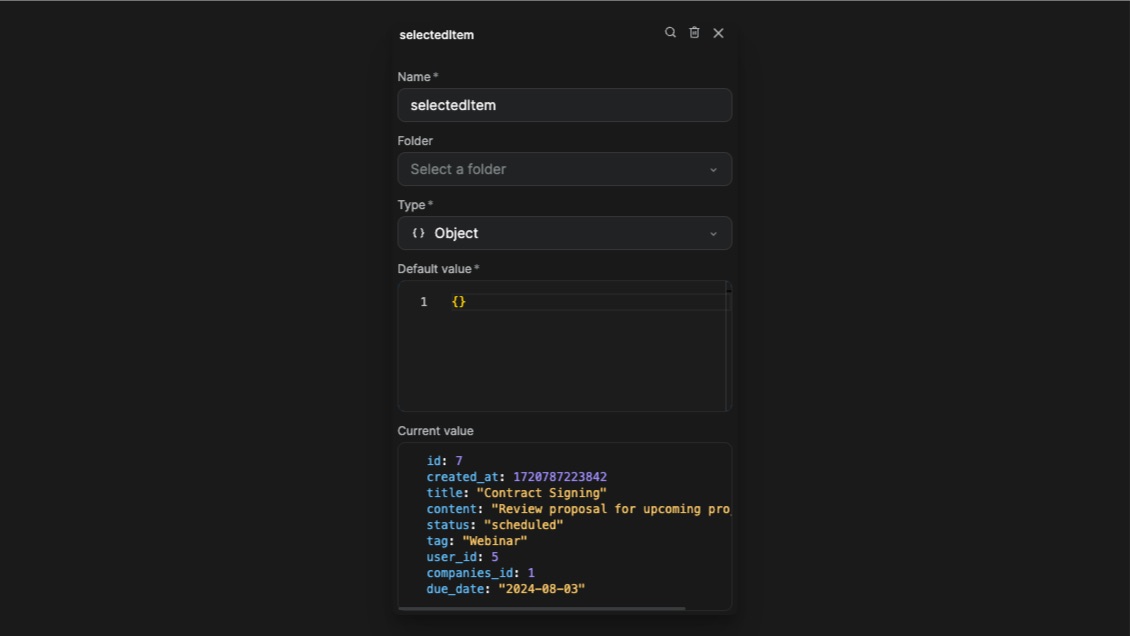Click the chevron on the 'Select a folder' field

pyautogui.click(x=713, y=169)
